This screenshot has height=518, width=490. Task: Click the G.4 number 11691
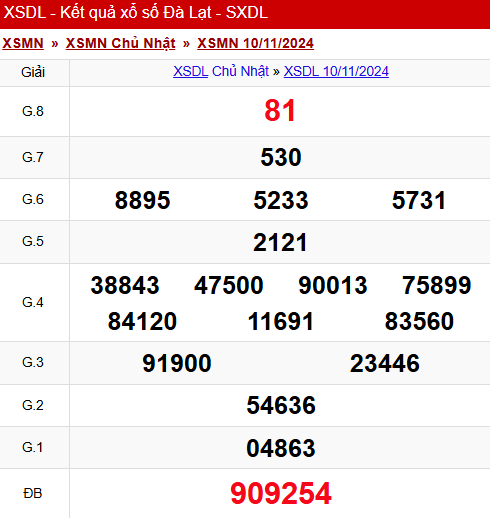[x=281, y=321]
